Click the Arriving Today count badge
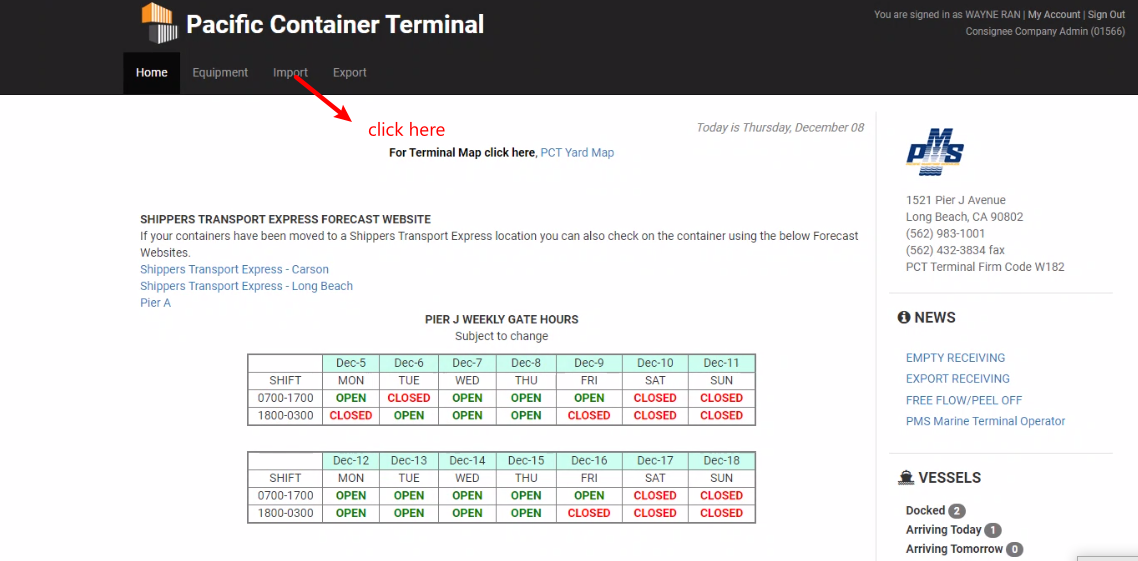Screen dimensions: 1138x561 pyautogui.click(x=992, y=531)
